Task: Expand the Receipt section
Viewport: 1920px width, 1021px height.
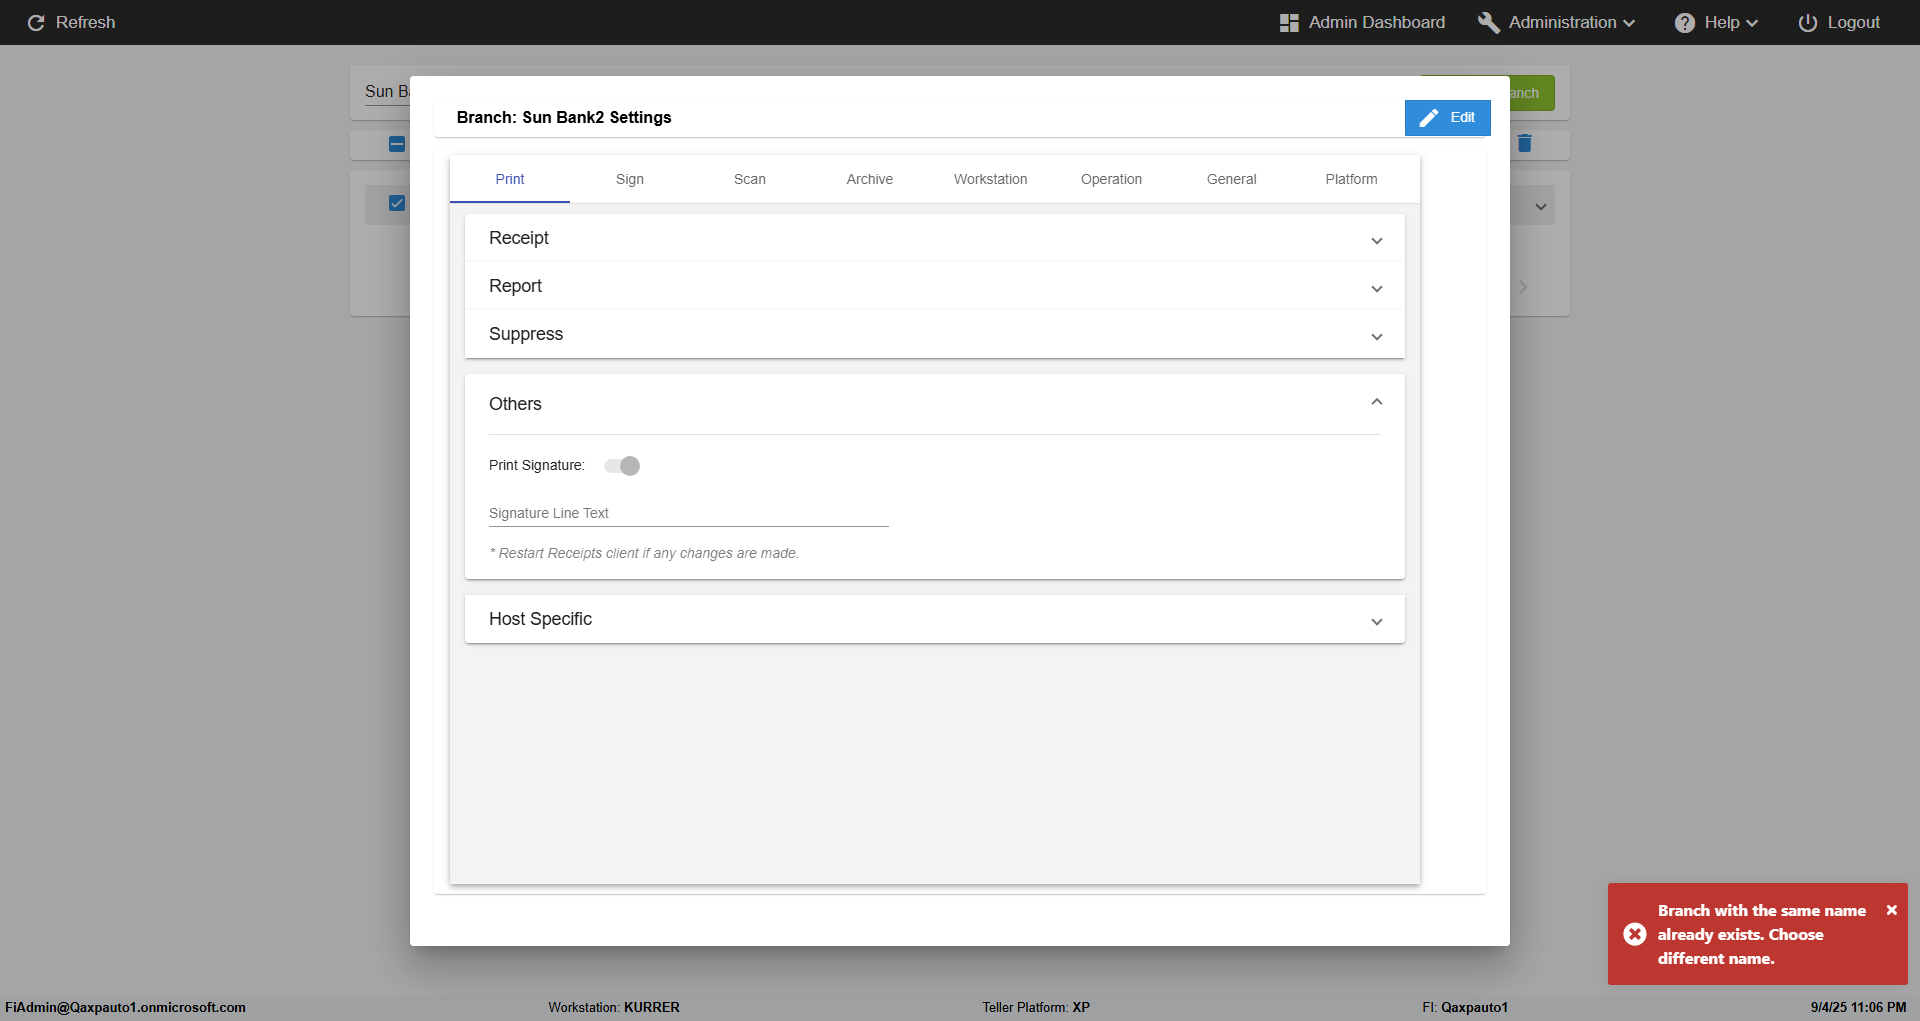Action: pyautogui.click(x=1376, y=240)
